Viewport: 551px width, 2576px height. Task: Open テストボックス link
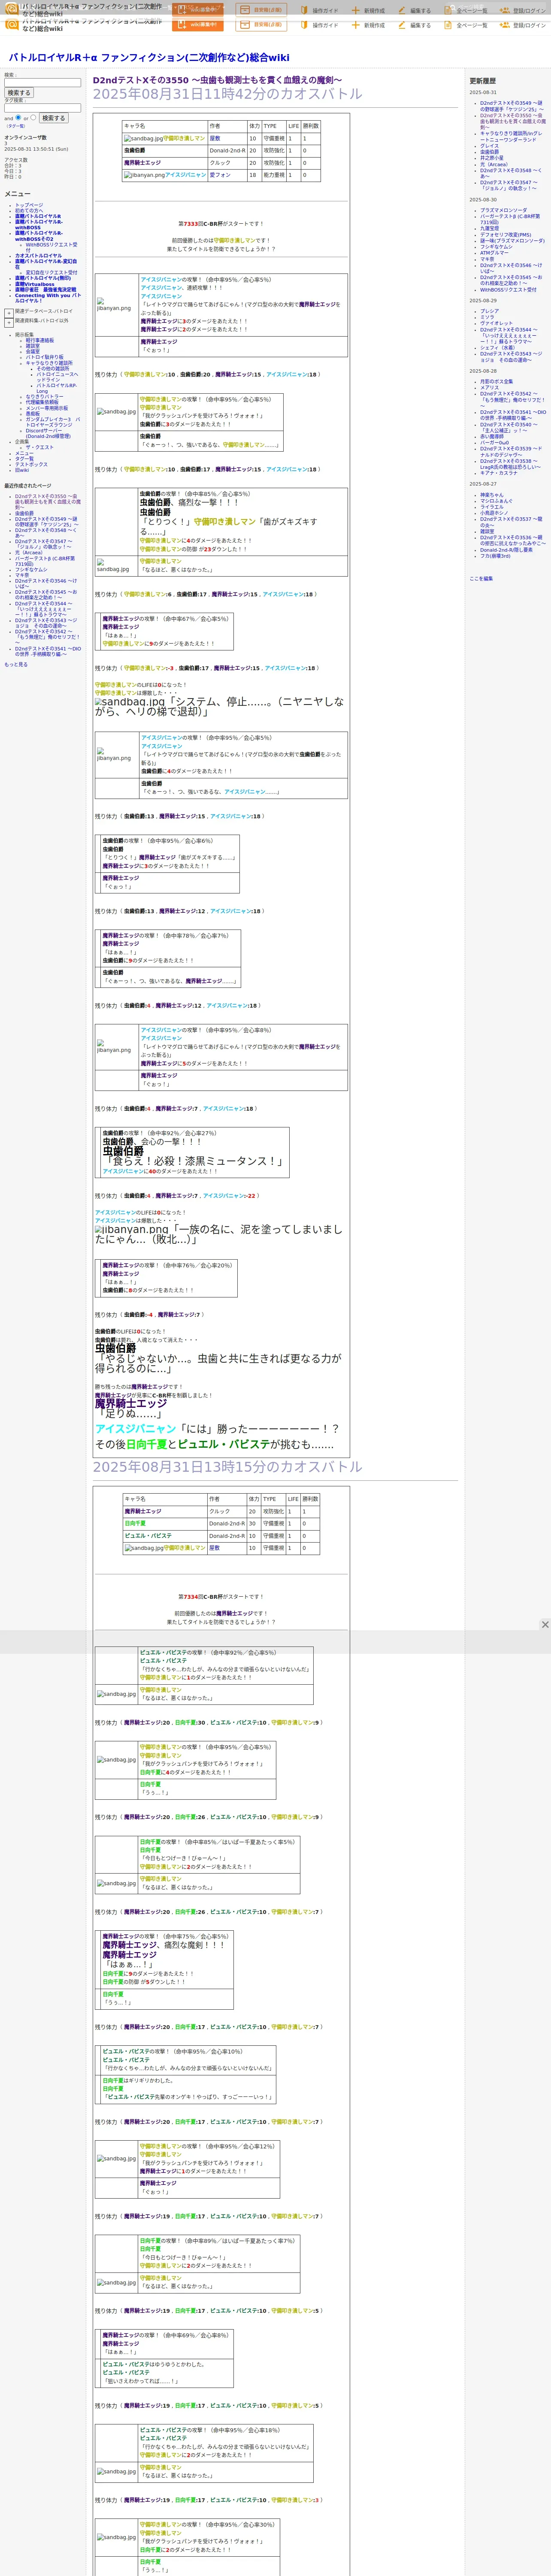[x=31, y=464]
